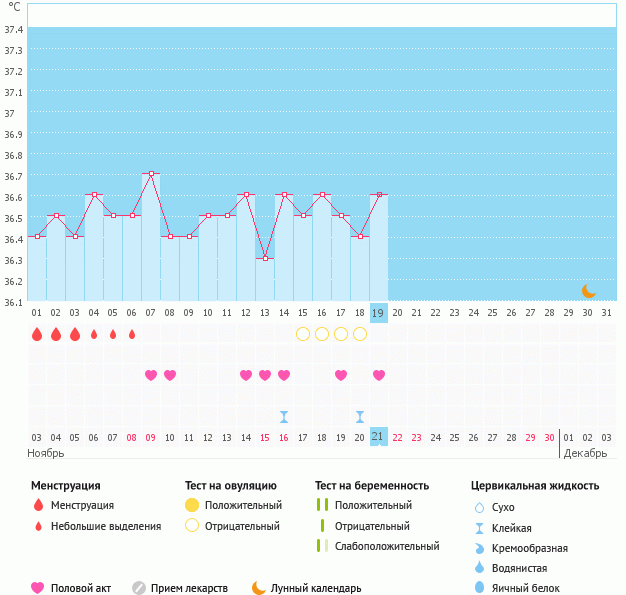
Task: Click the heart icon on cycle day 07
Action: point(151,375)
